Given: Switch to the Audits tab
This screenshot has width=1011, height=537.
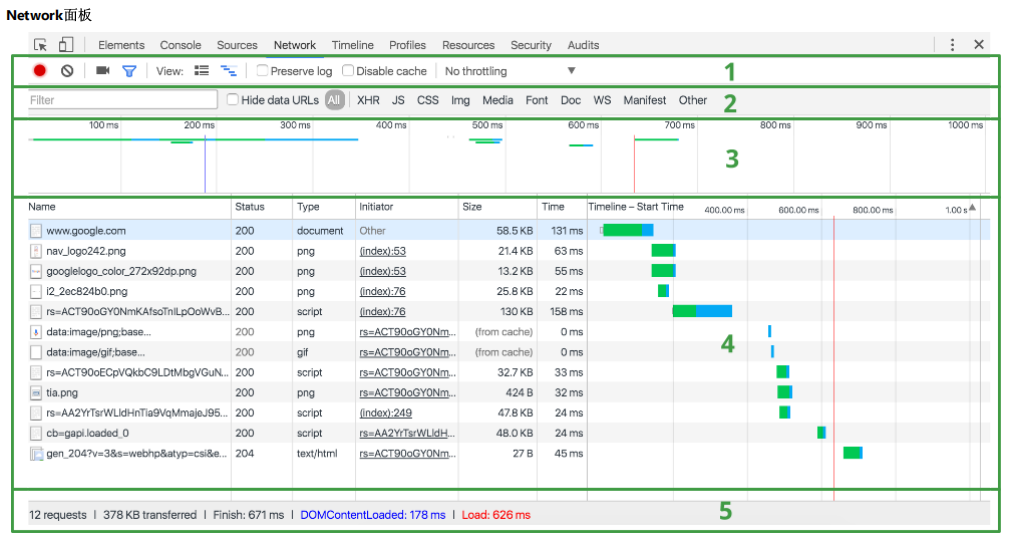Looking at the screenshot, I should click(x=584, y=45).
